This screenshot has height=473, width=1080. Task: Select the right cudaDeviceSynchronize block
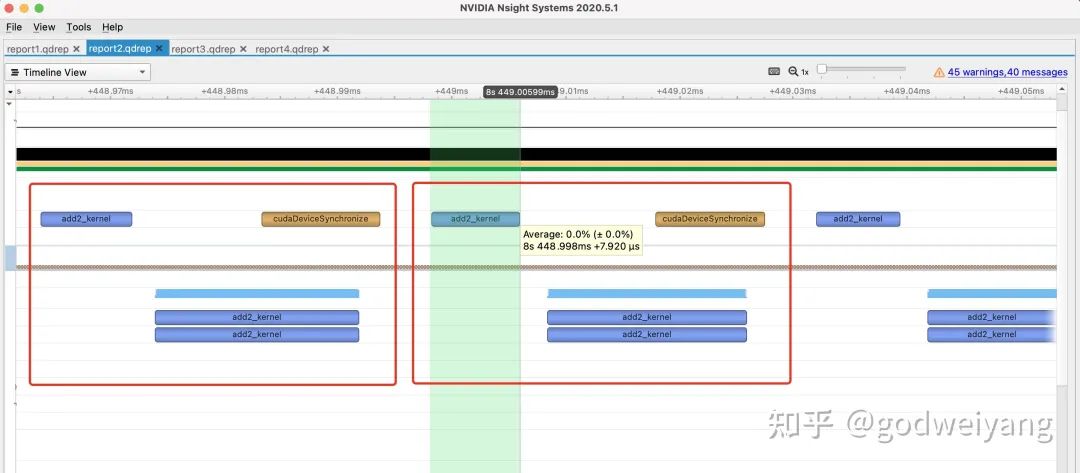pos(709,219)
